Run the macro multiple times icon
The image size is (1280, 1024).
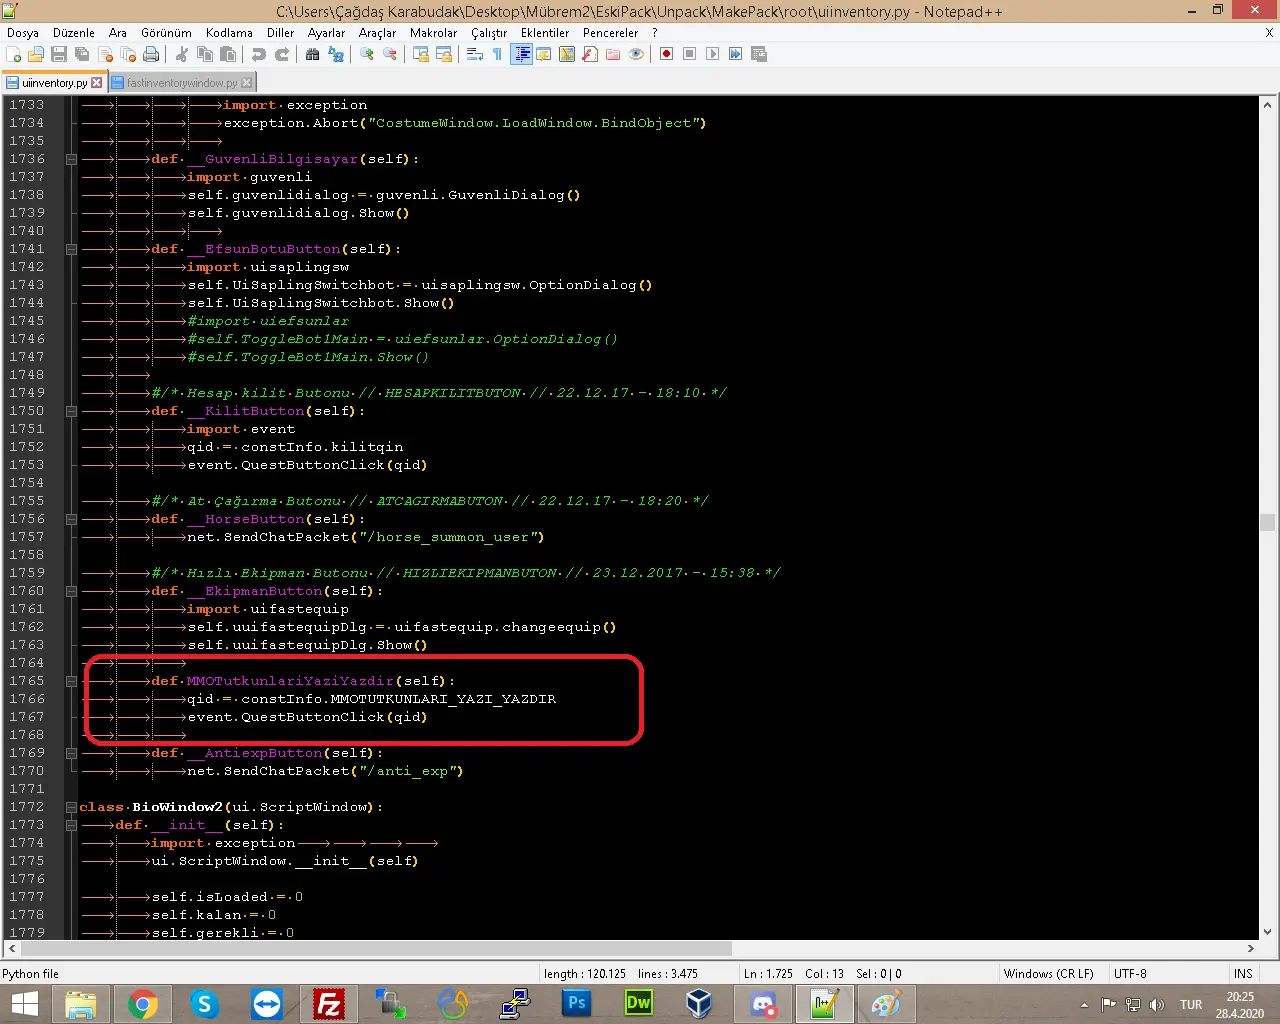(736, 54)
